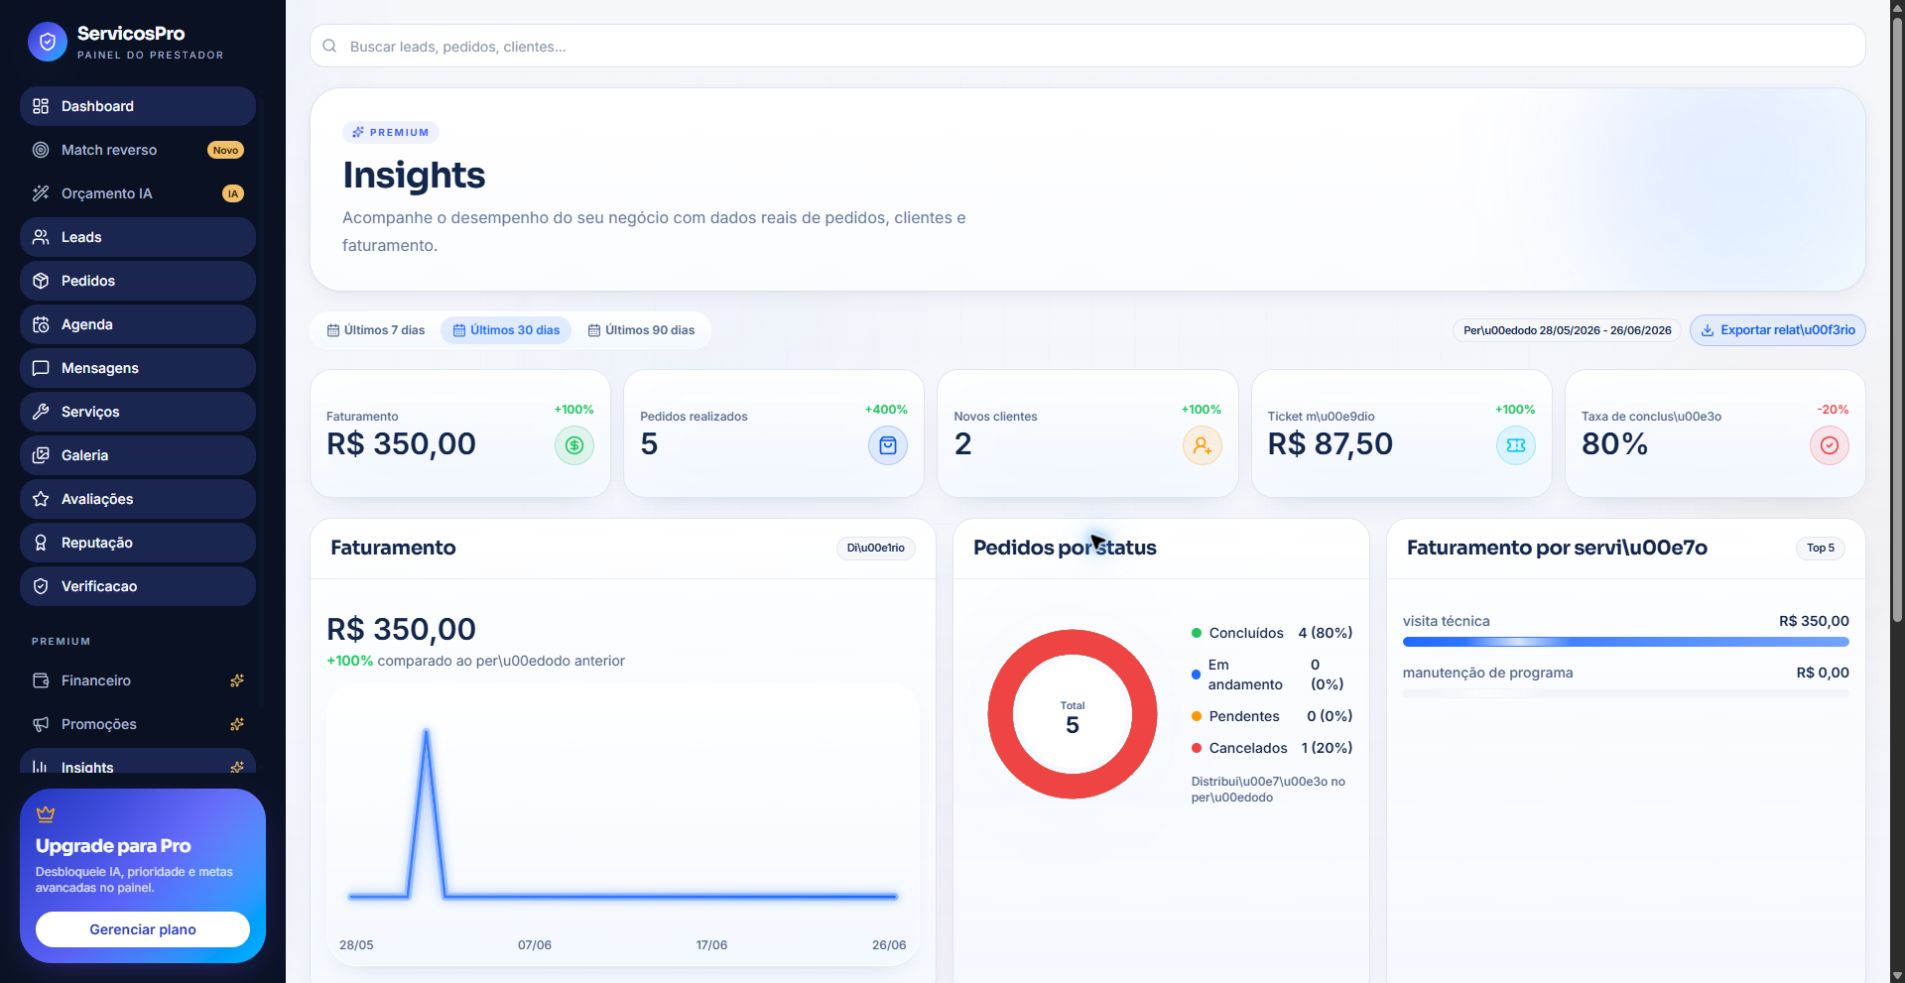Select the Últimos 30 dias filter
The width and height of the screenshot is (1905, 983).
coord(506,330)
